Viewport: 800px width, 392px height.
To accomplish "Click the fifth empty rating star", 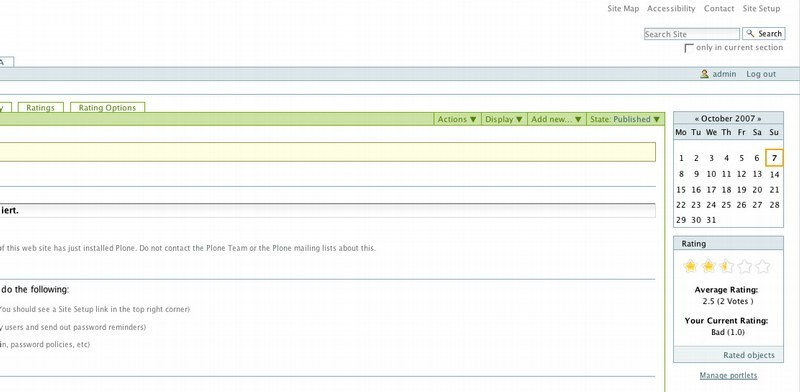I will (763, 266).
